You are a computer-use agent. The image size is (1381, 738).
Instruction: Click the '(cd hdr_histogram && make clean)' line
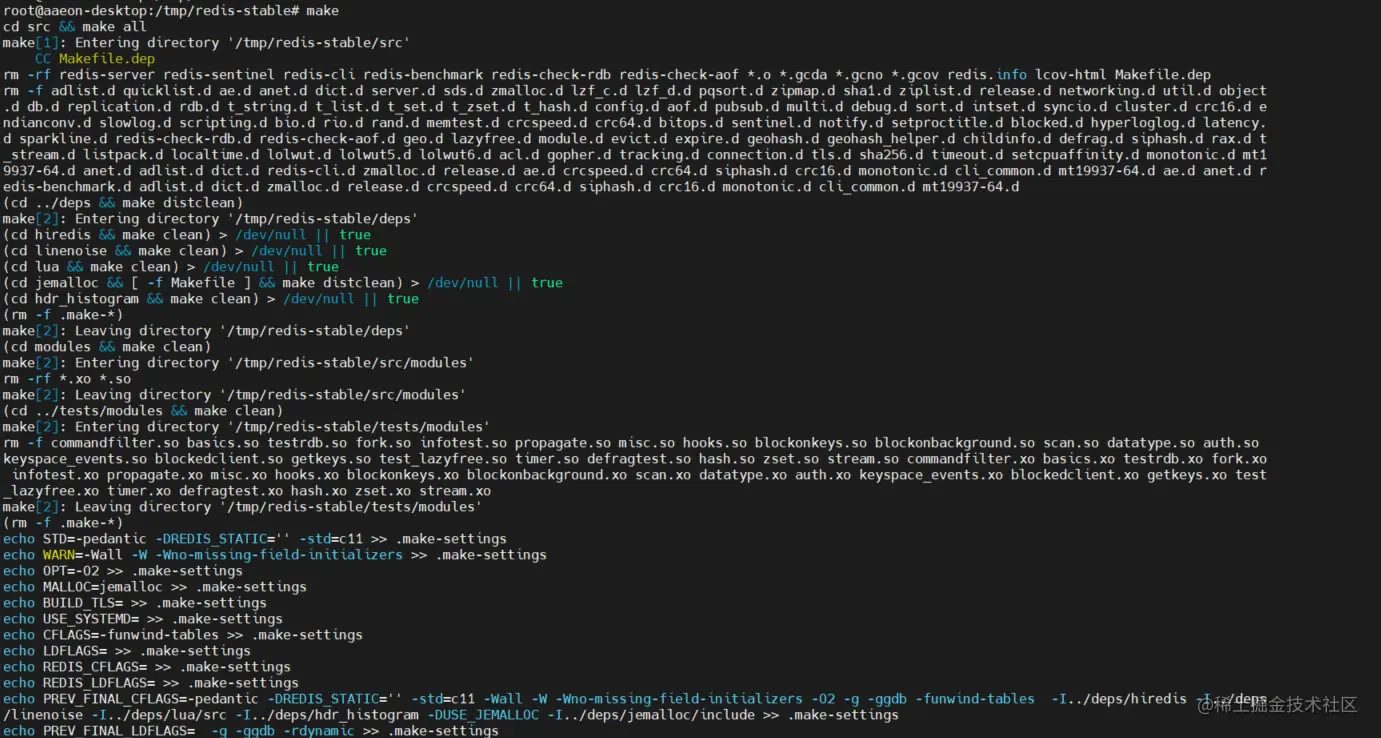pyautogui.click(x=210, y=299)
